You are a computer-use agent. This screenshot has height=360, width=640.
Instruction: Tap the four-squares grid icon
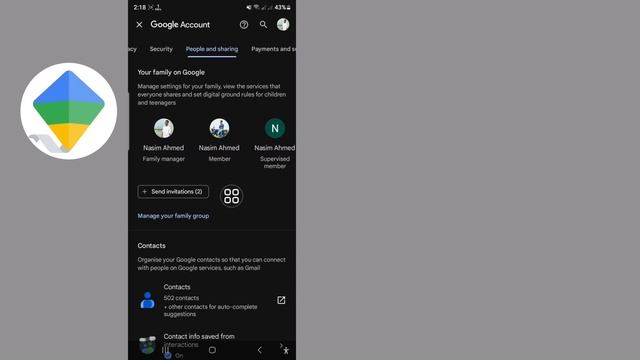click(231, 196)
